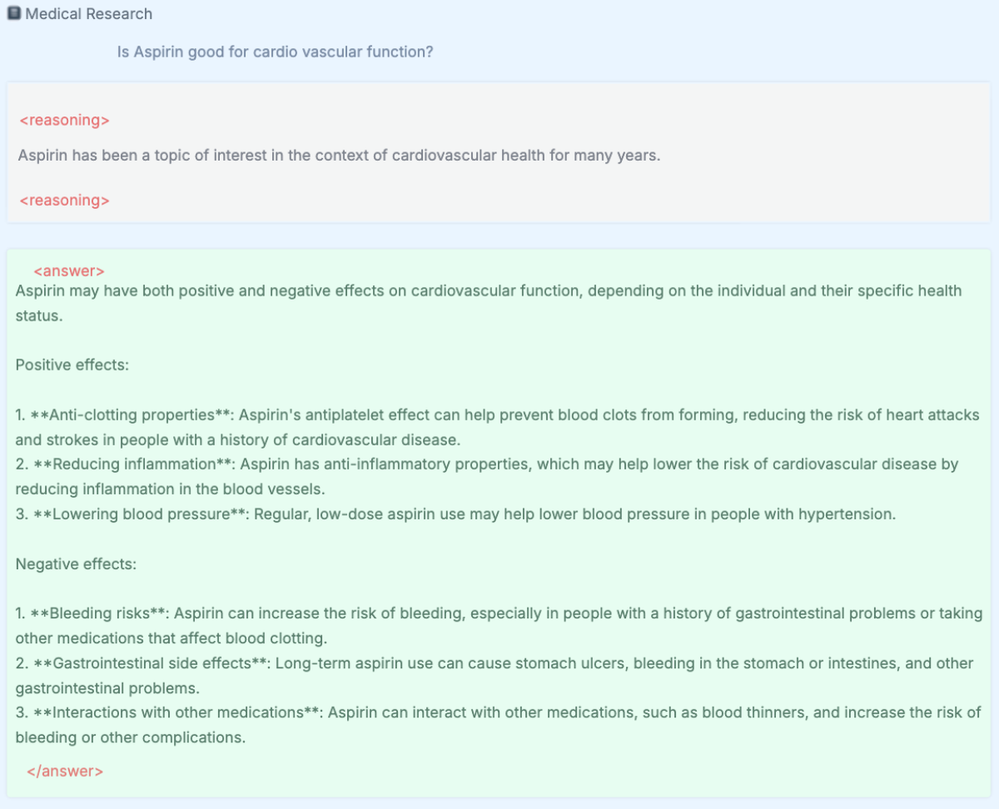Screen dimensions: 999x809
Task: Click the closing /answer tag
Action: [65, 771]
